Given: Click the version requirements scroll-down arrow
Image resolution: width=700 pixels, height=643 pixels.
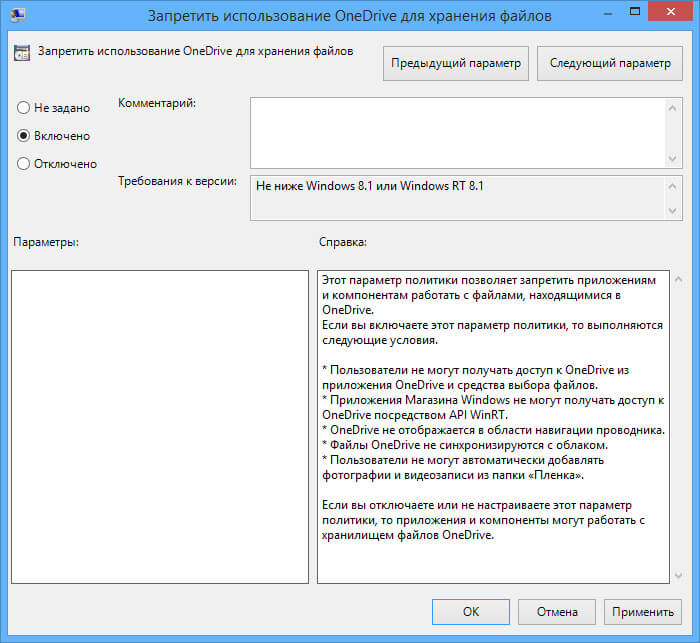Looking at the screenshot, I should tap(673, 211).
